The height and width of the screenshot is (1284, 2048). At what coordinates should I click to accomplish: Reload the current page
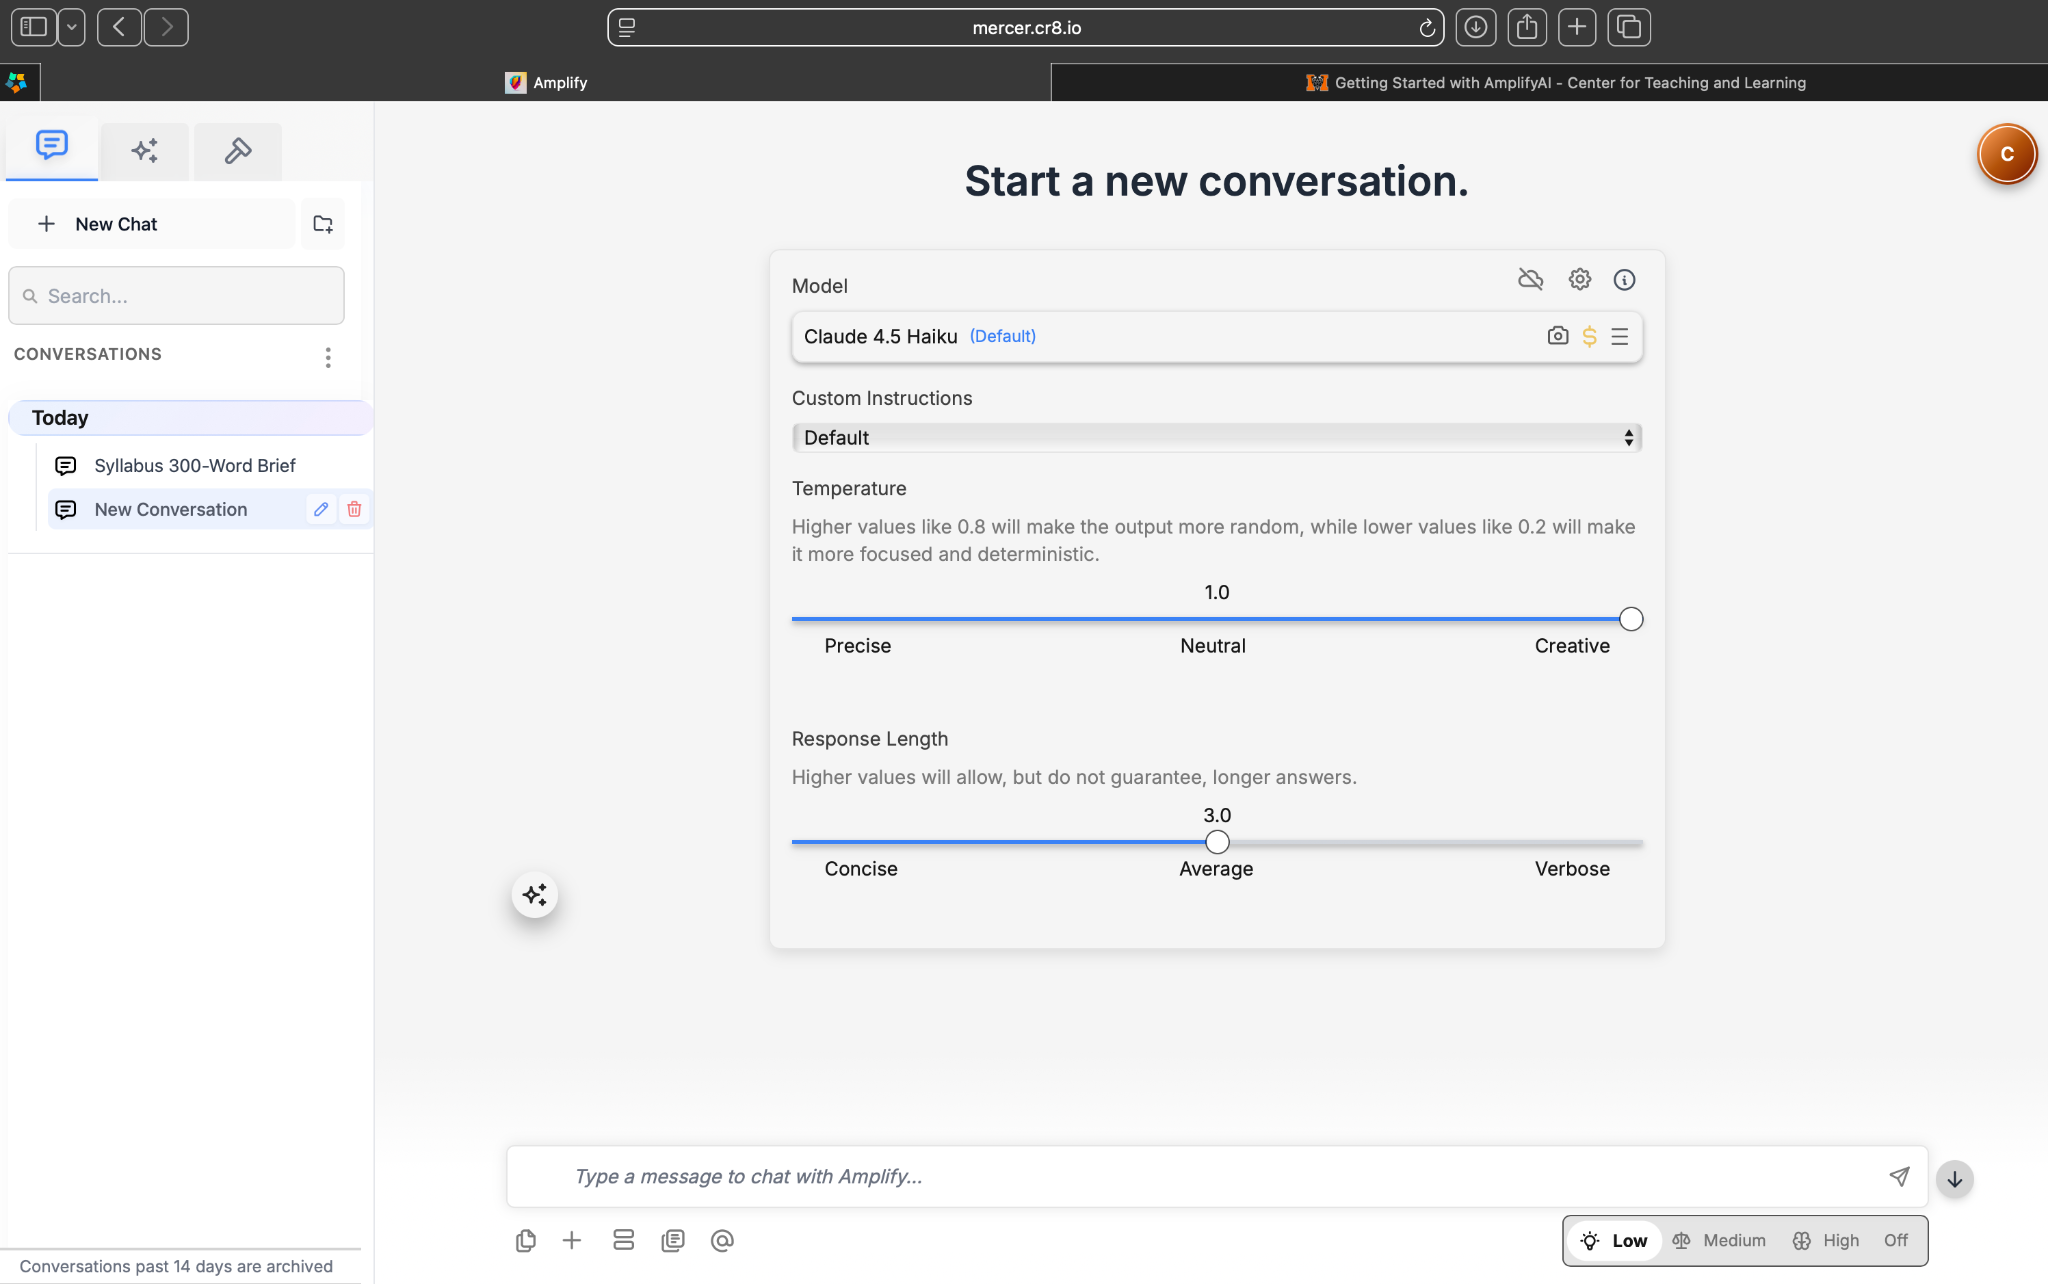coord(1427,28)
